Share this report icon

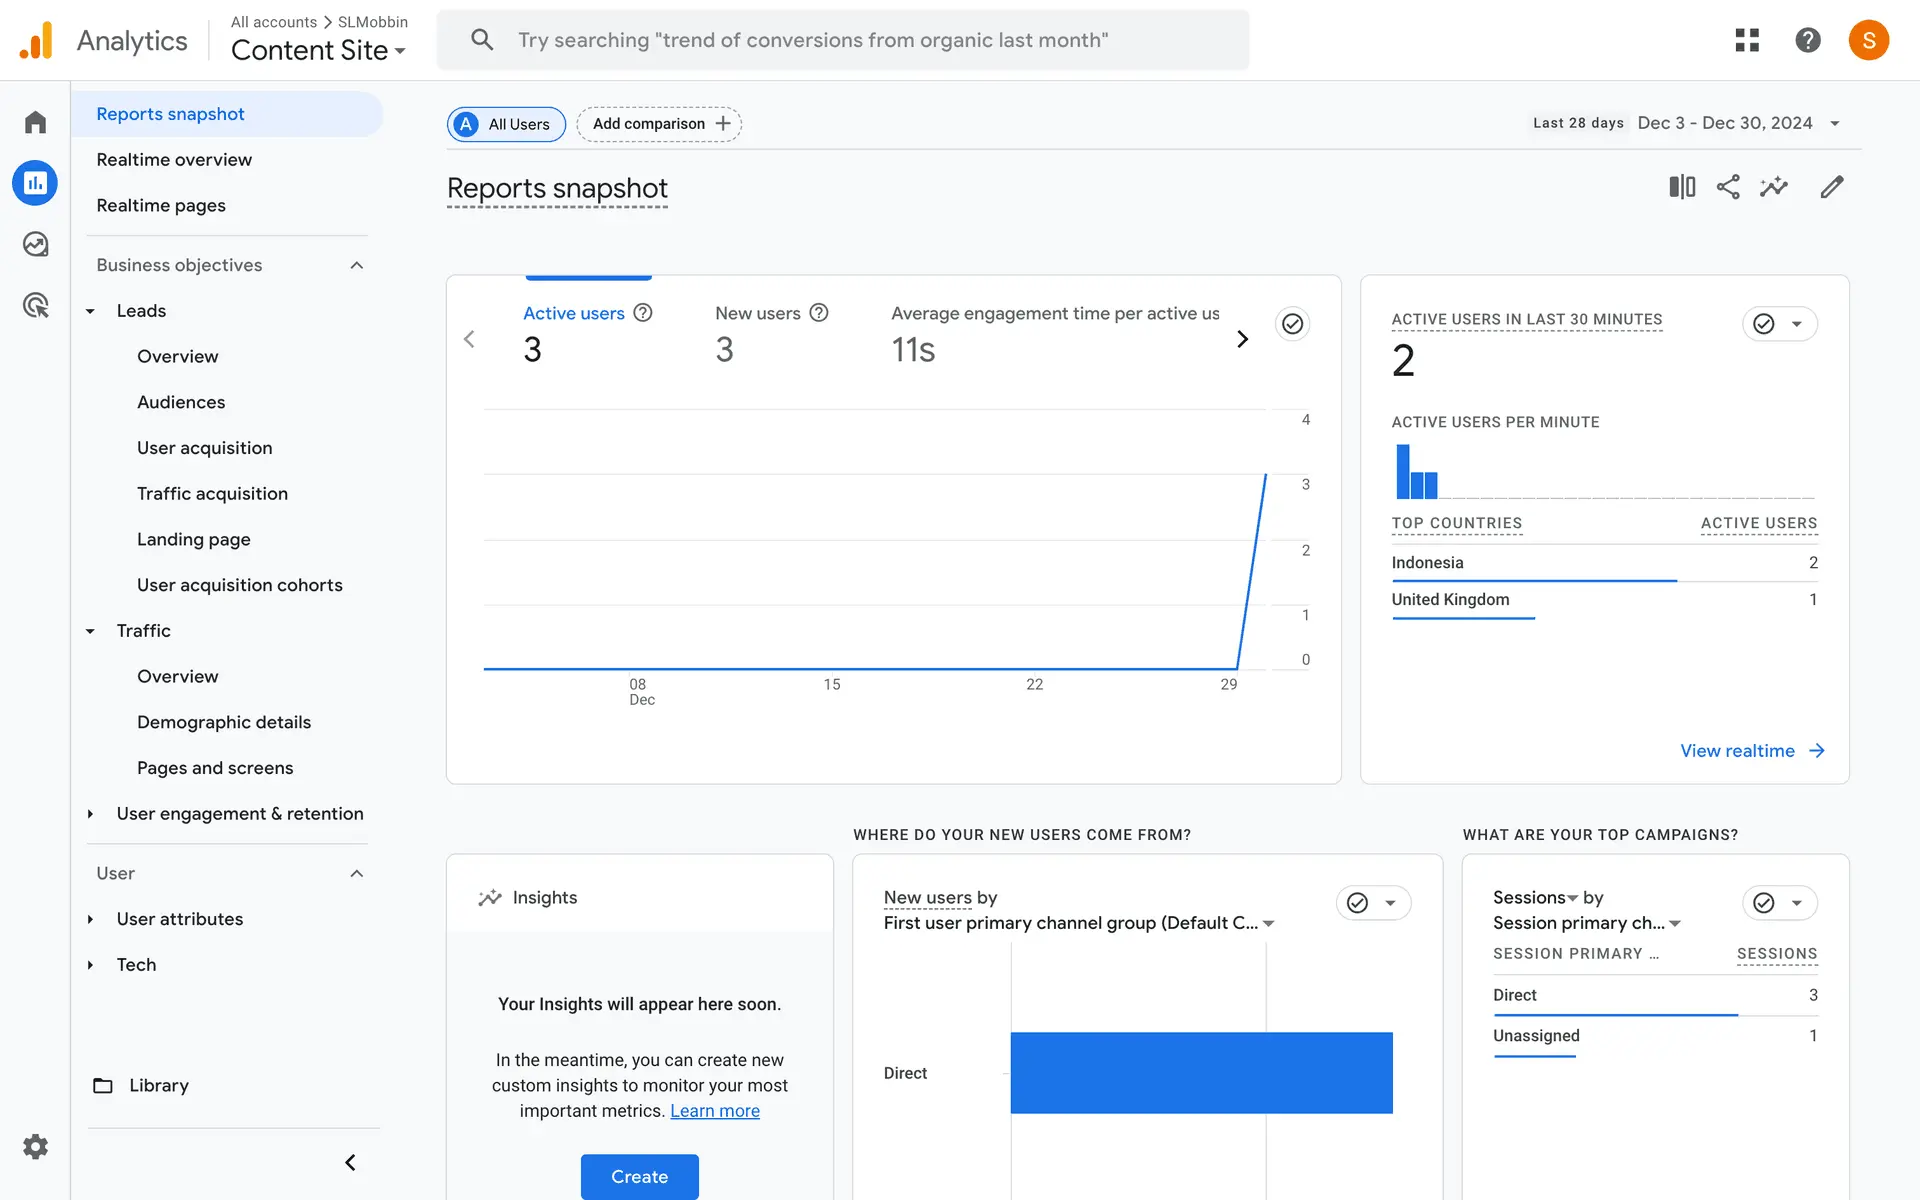[1728, 187]
